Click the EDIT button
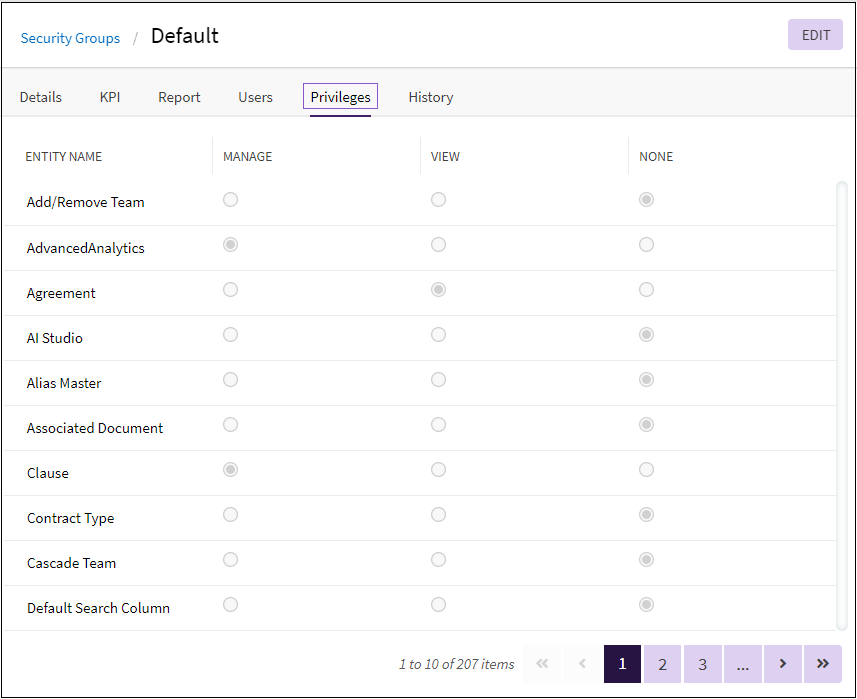Viewport: 857px width, 699px height. [815, 35]
